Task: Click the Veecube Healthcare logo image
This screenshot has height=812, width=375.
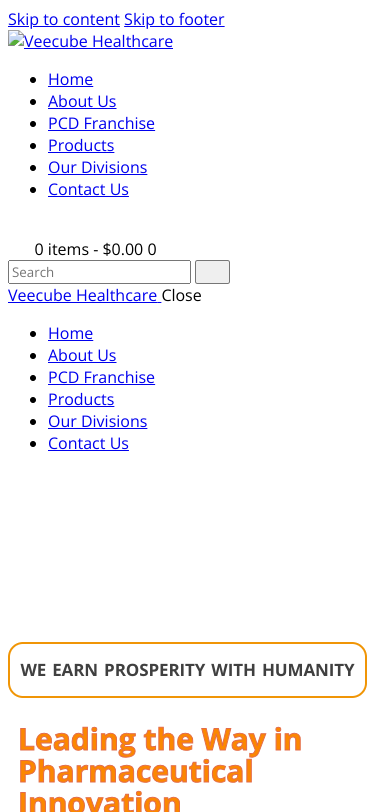Action: (x=91, y=41)
